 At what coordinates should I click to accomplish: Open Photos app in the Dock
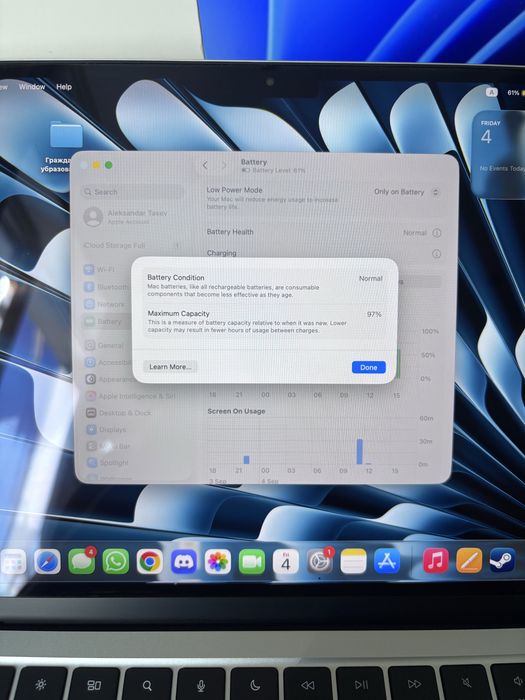(x=218, y=562)
